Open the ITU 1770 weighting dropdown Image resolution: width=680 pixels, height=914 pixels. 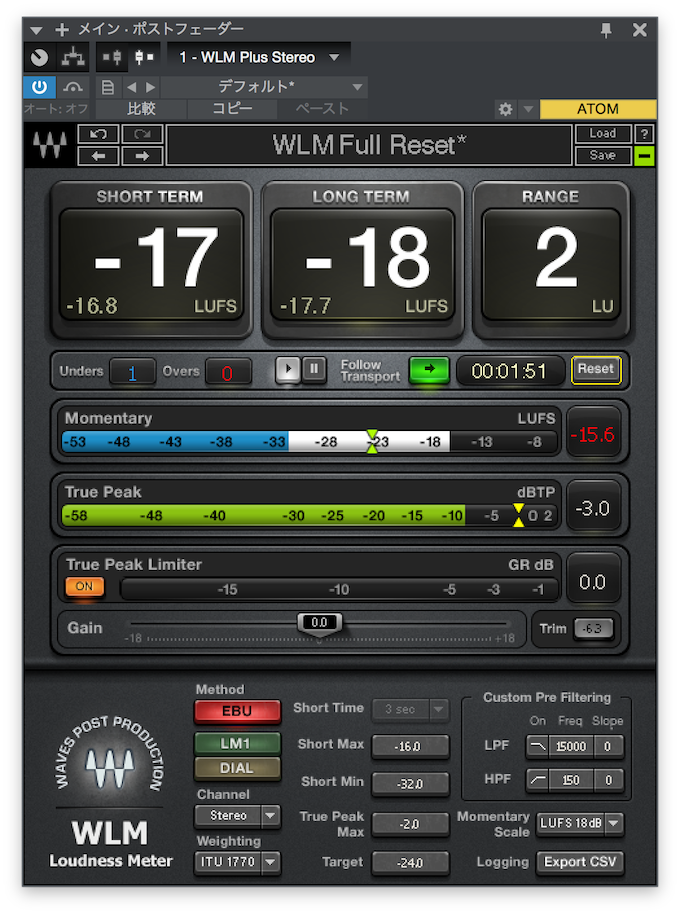click(237, 862)
